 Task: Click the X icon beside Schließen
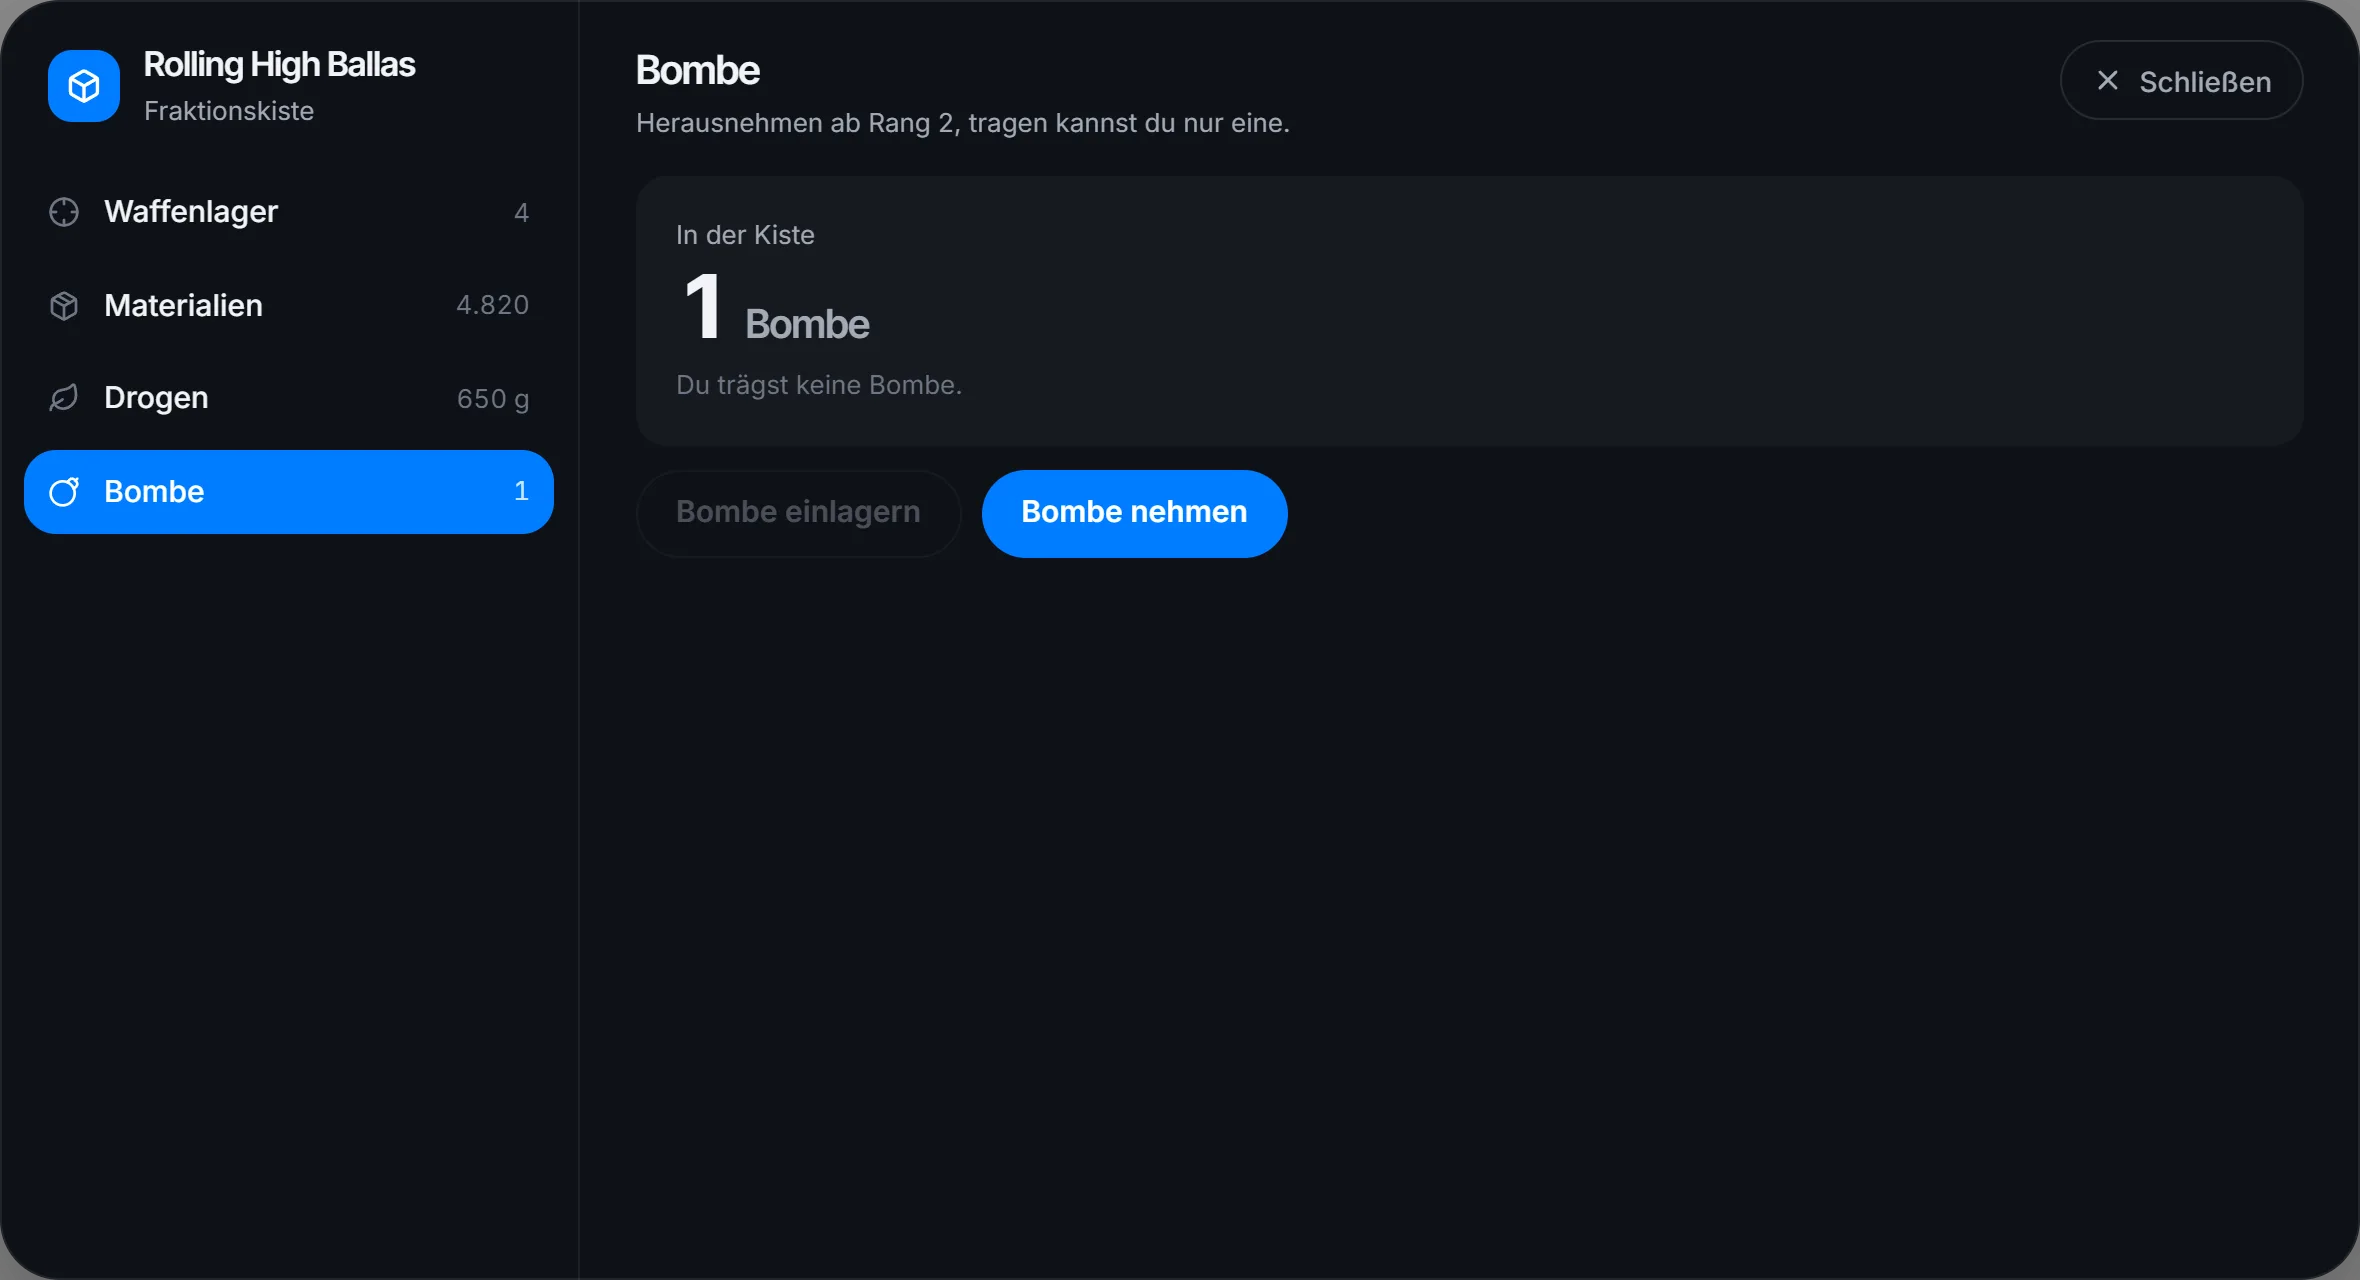(2107, 81)
